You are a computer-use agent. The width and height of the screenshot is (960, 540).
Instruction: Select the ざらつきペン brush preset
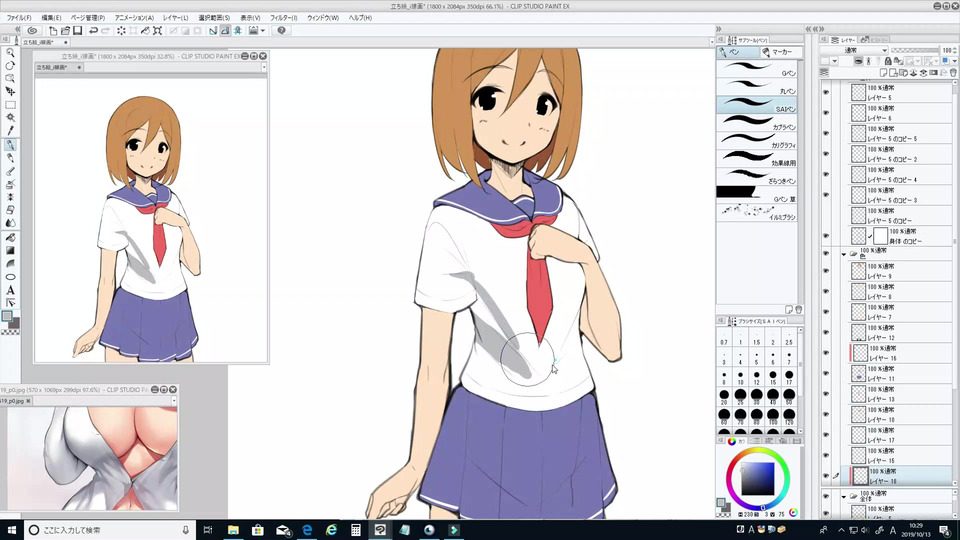click(x=758, y=176)
